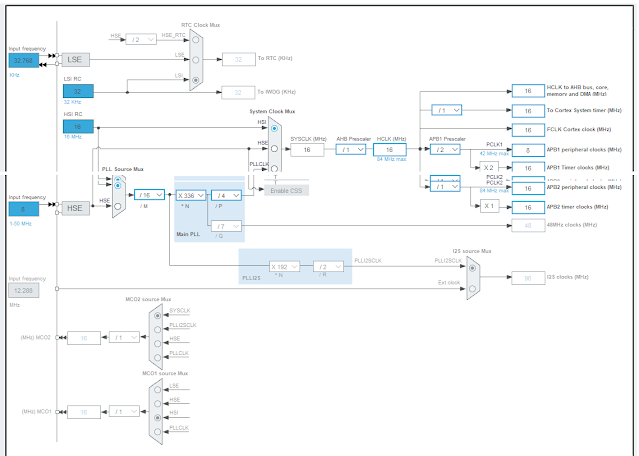Select PLLI2SCLK in the I2S source Mux
The width and height of the screenshot is (639, 456).
(472, 268)
